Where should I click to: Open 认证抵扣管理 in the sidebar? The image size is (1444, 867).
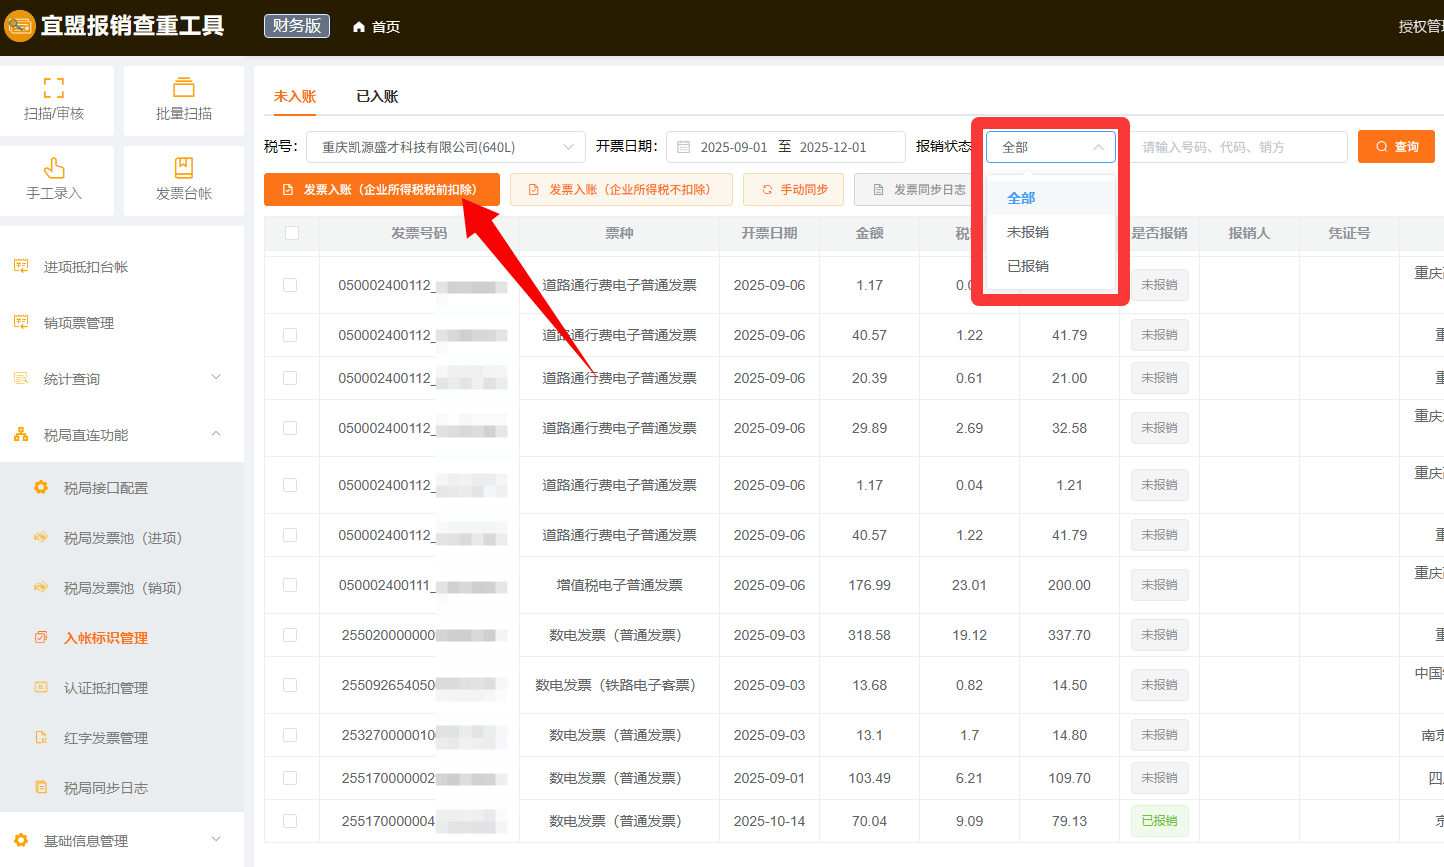[x=106, y=688]
